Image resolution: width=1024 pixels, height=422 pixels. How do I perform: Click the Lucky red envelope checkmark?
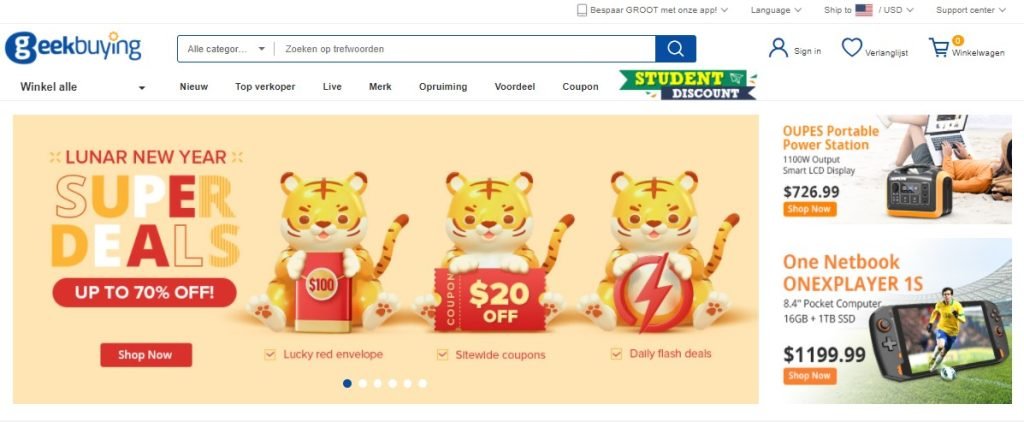(x=270, y=354)
